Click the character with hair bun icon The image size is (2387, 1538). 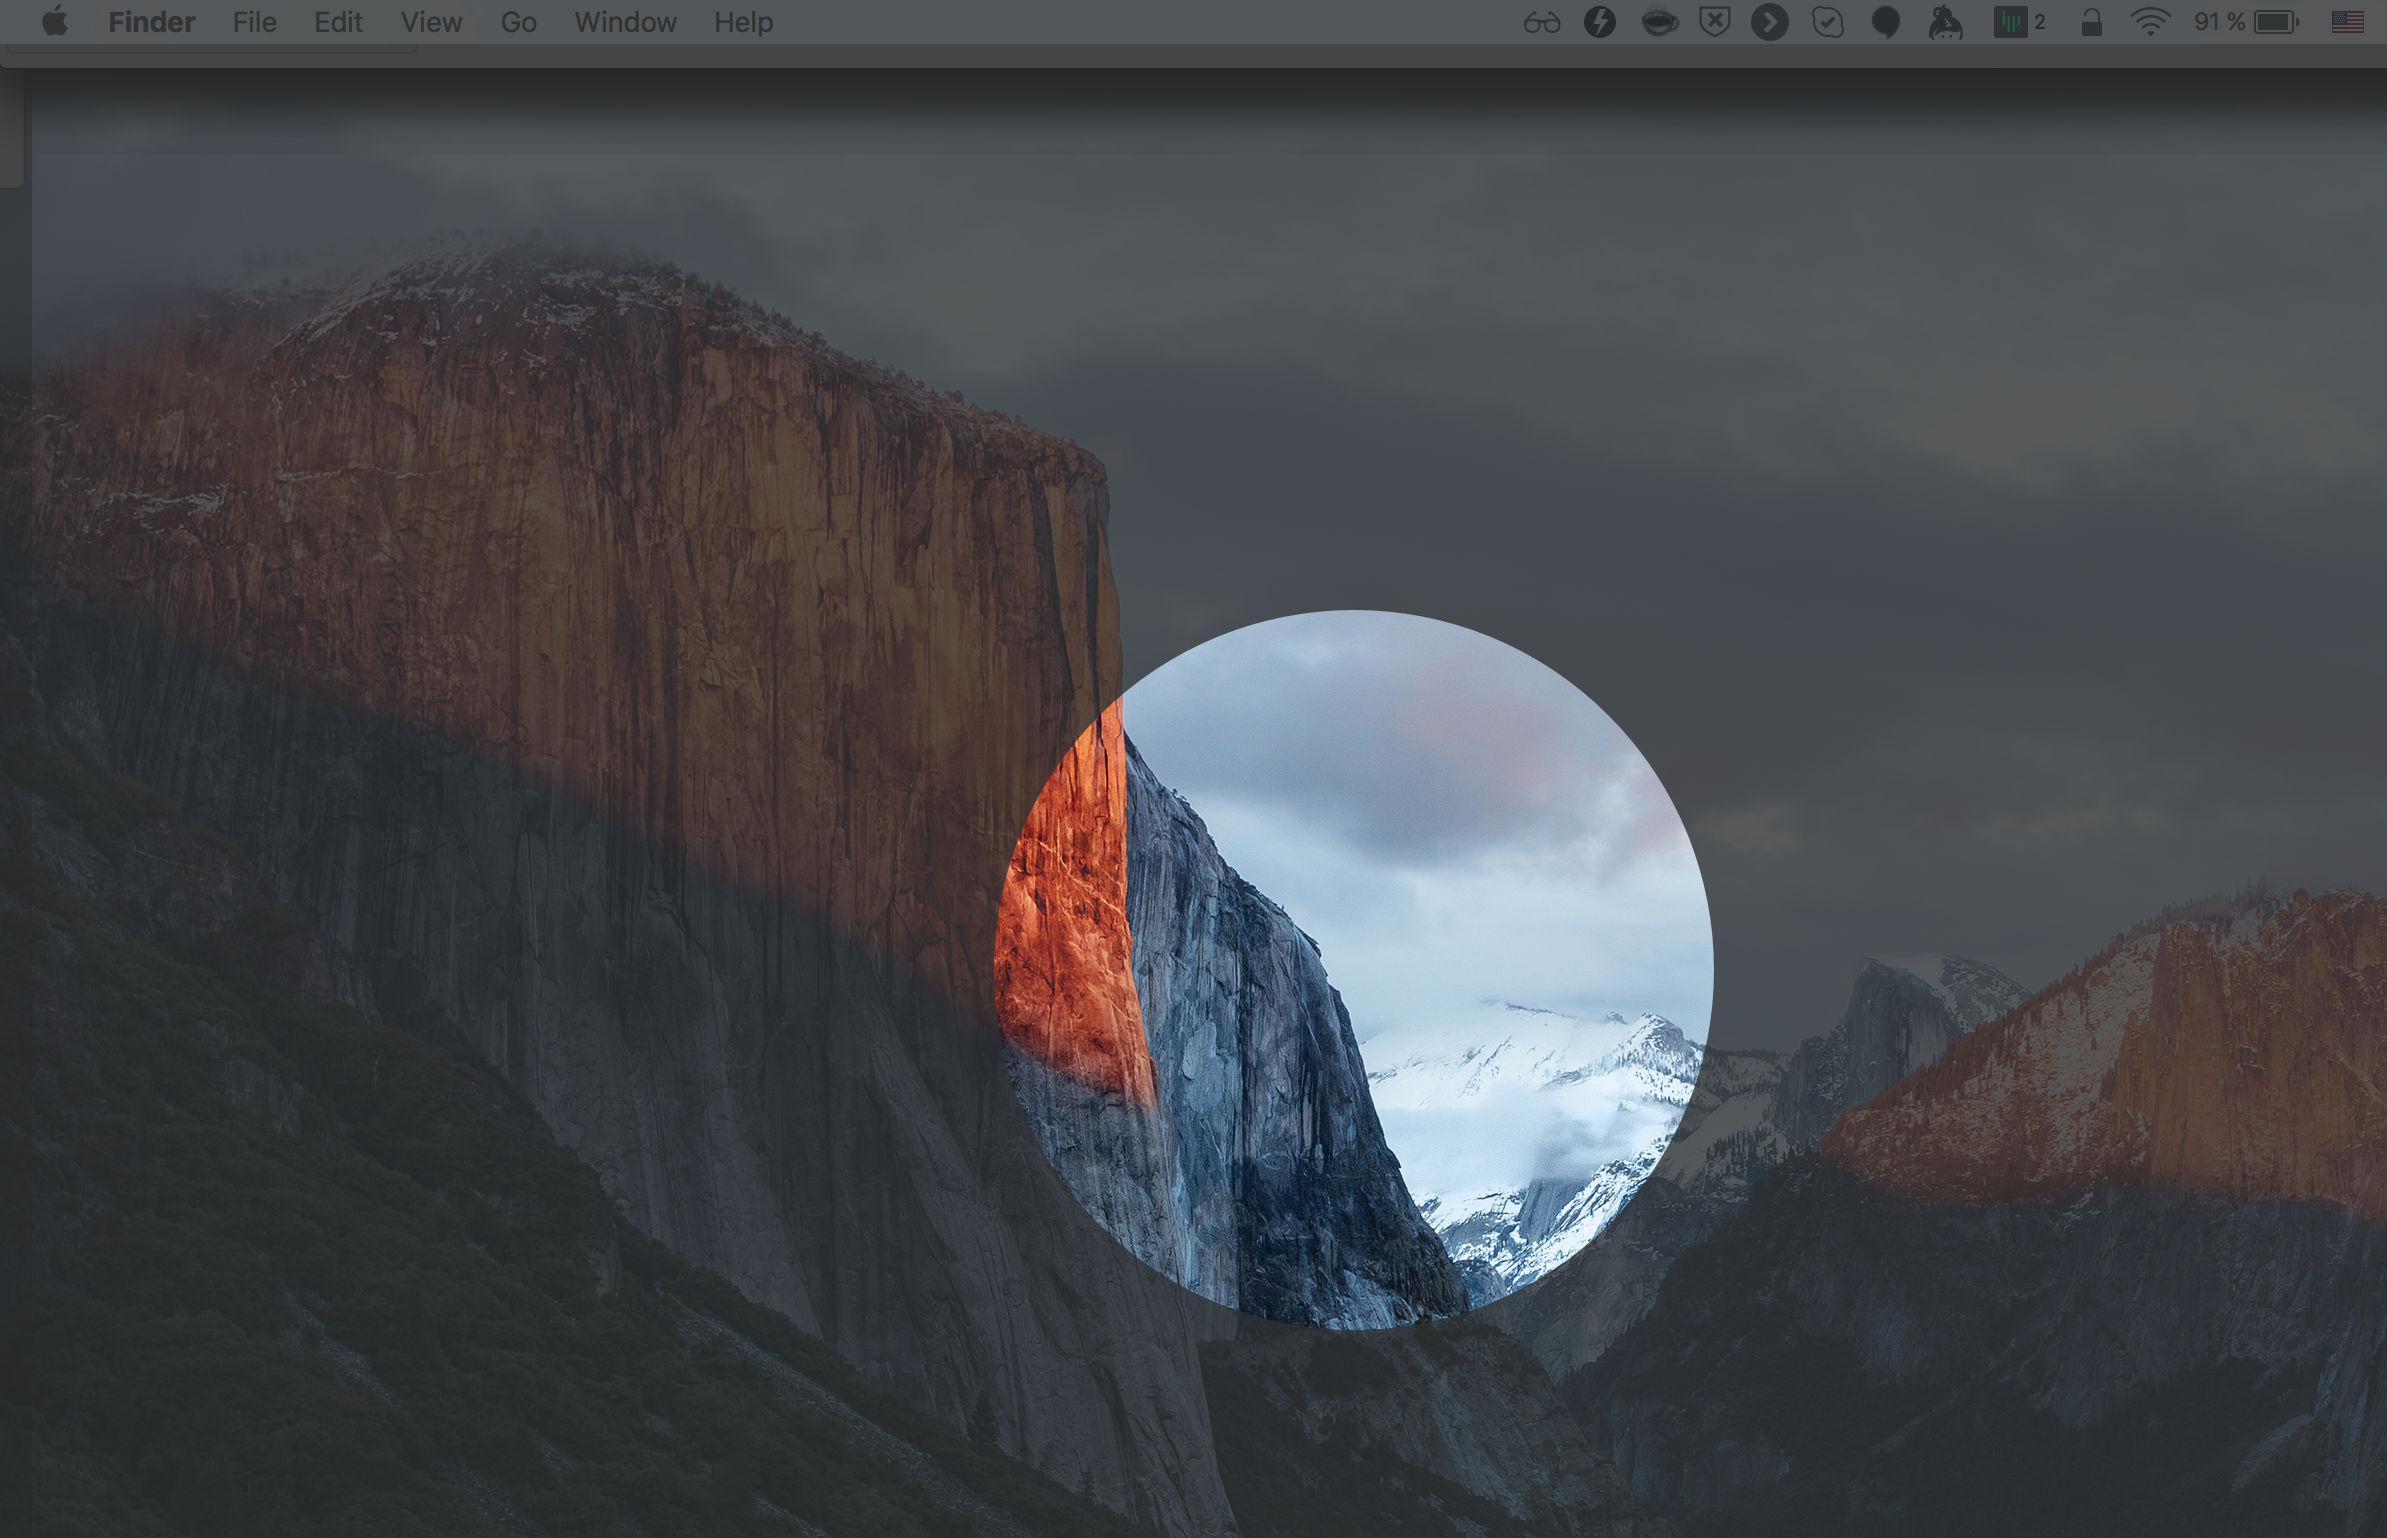click(1945, 22)
